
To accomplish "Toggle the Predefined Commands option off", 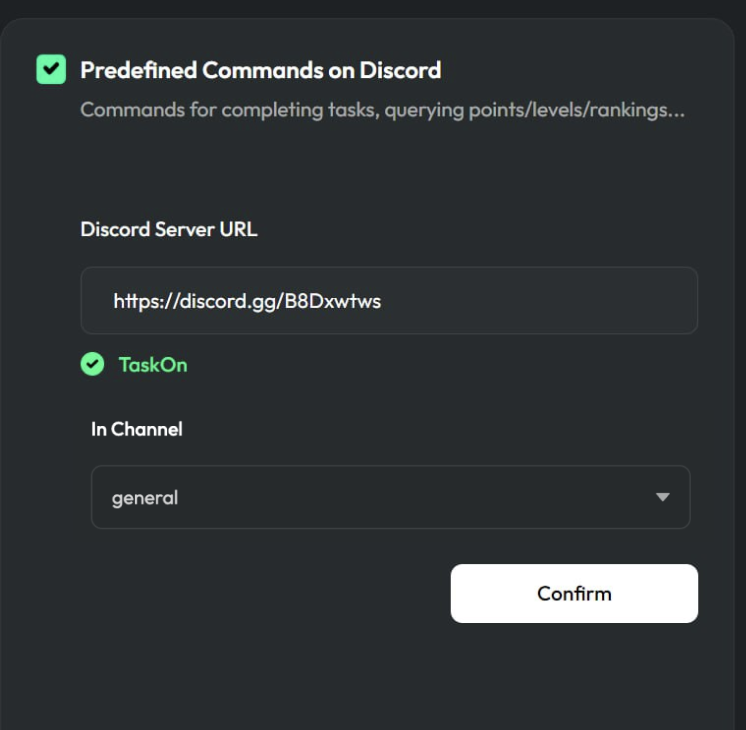I will 51,69.
